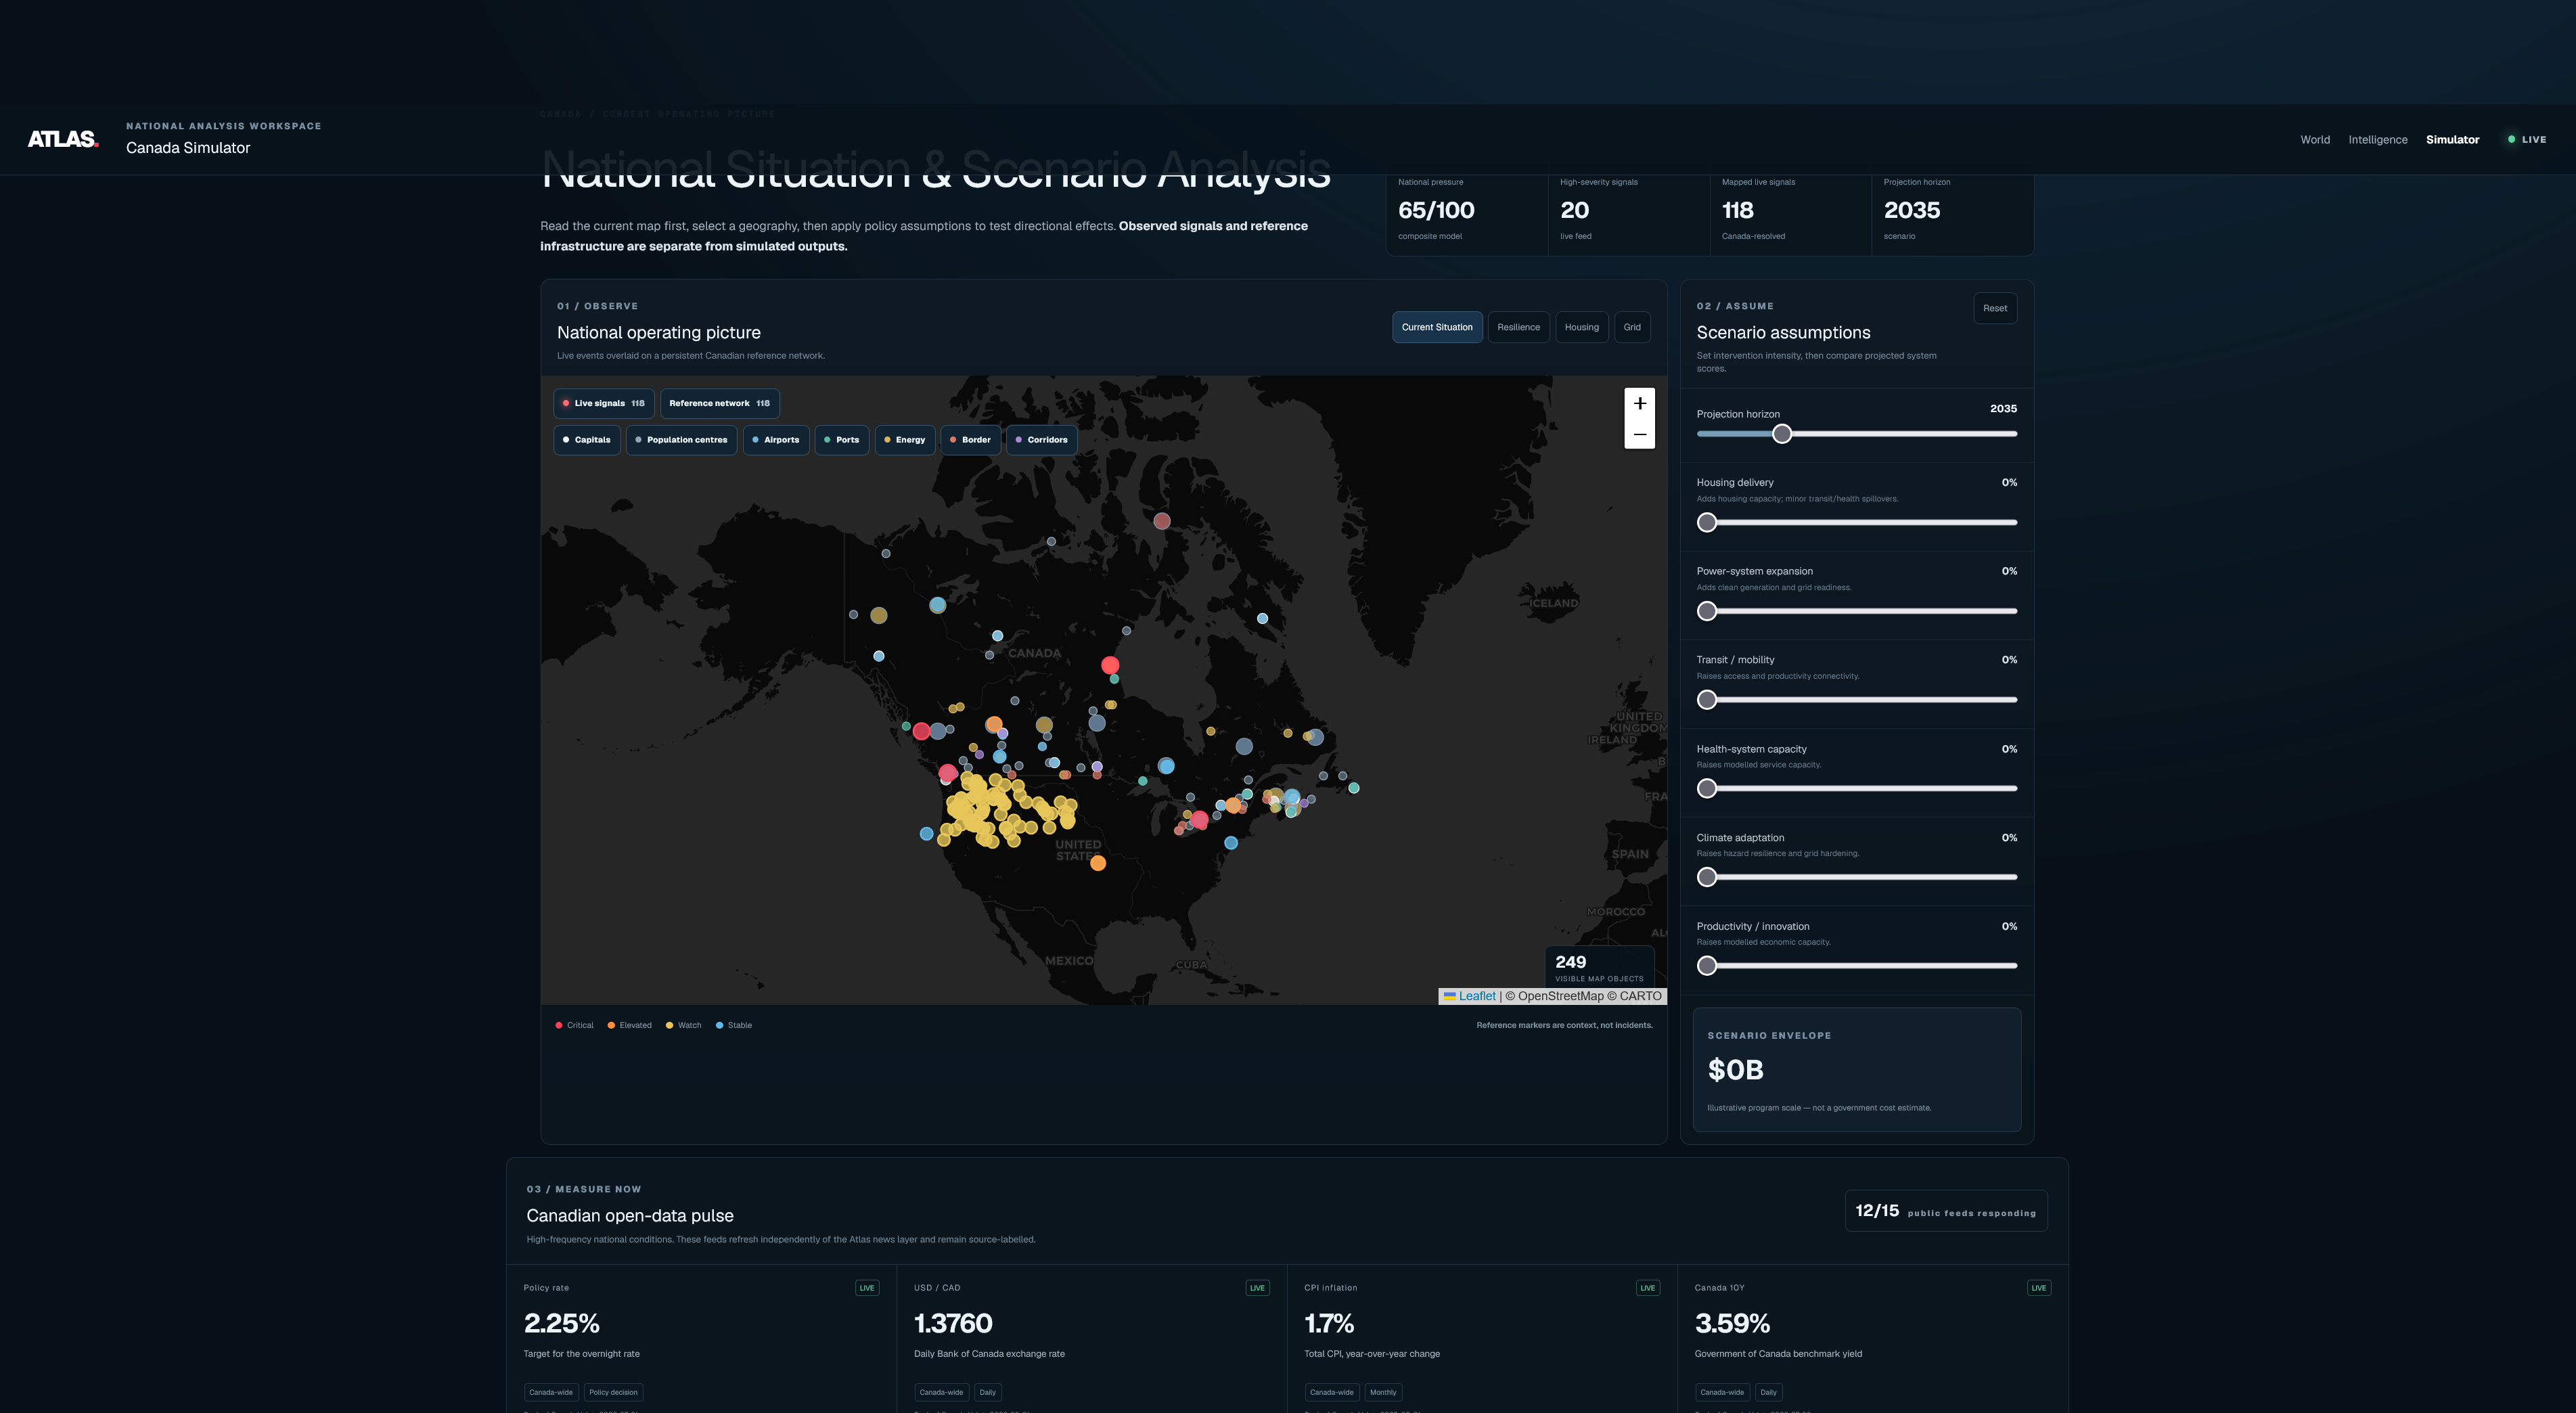2576x1413 pixels.
Task: Switch to the Housing map view
Action: 1582,327
